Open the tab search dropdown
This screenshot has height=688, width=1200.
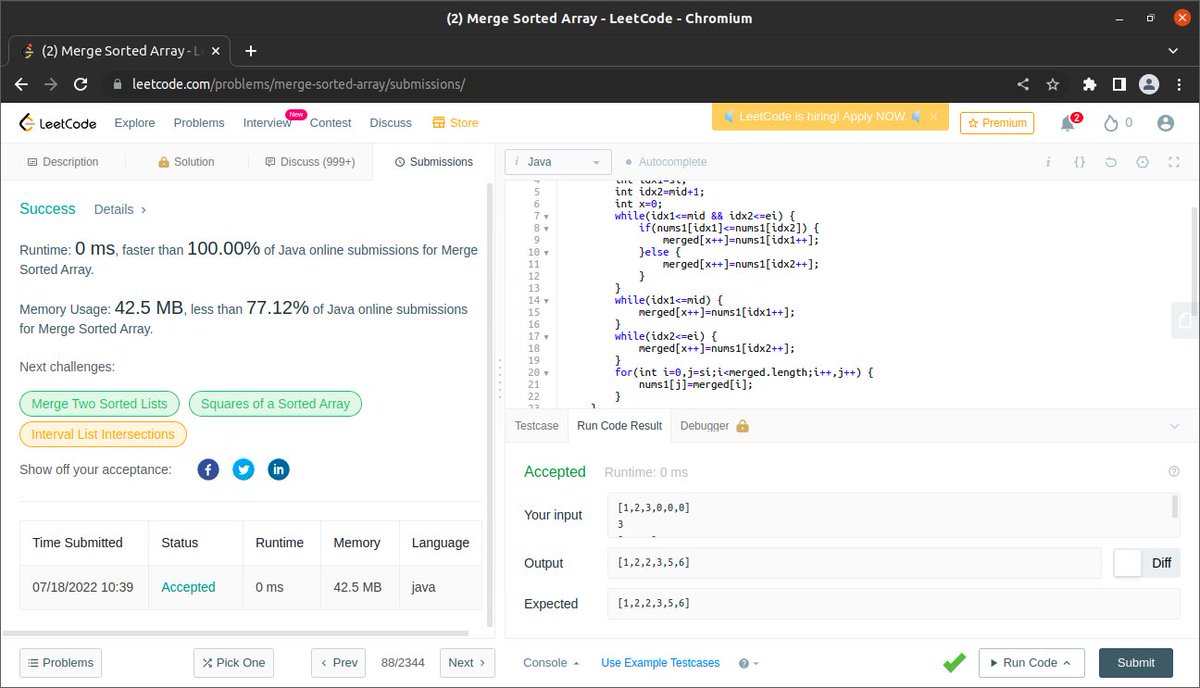tap(1174, 51)
